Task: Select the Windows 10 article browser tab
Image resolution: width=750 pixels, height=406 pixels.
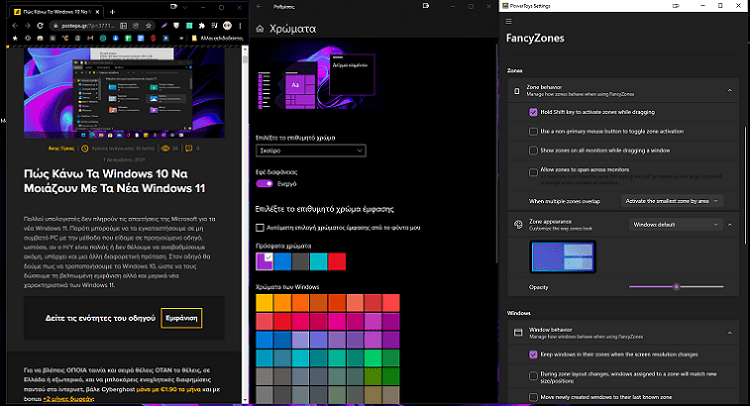Action: [56, 11]
